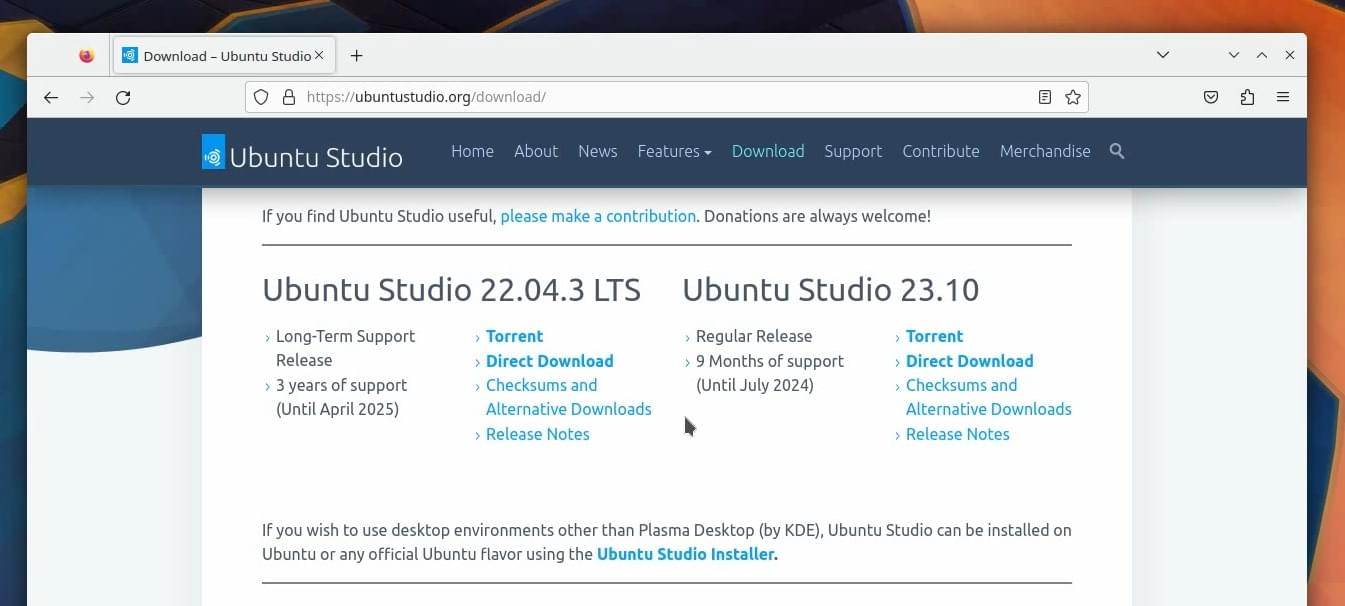The height and width of the screenshot is (606, 1345).
Task: Click the Ubuntu Studio logo
Action: 302,153
